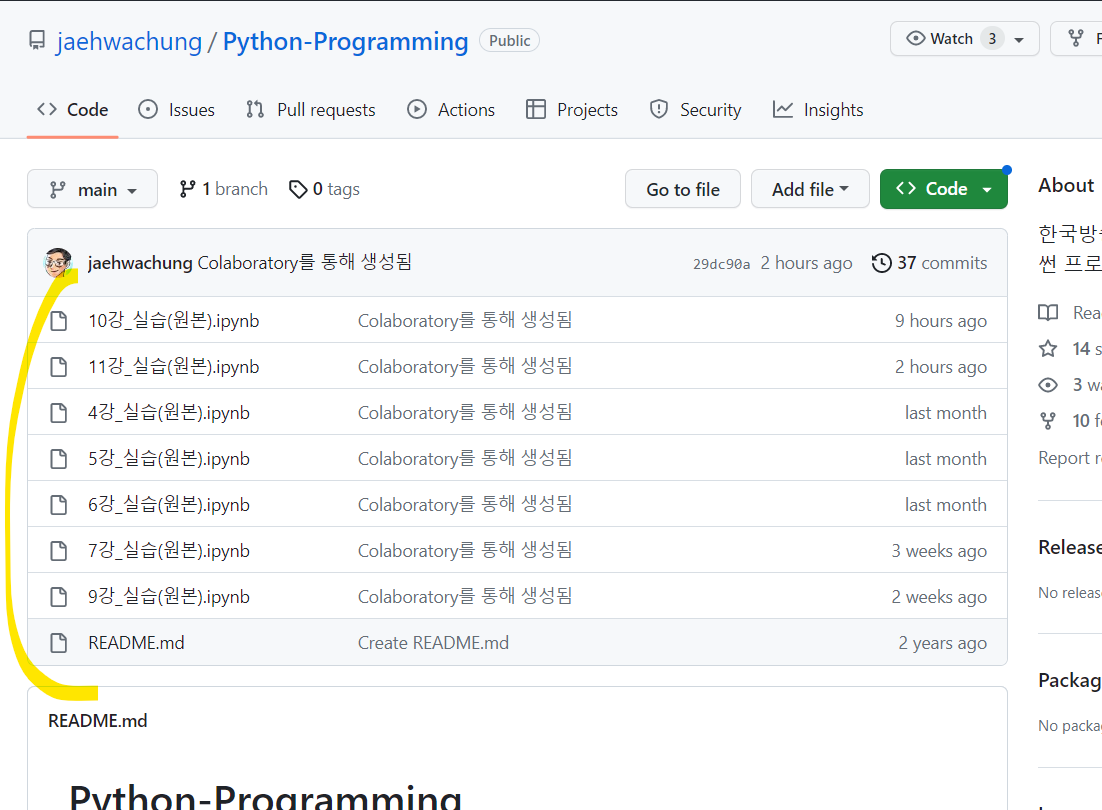Open the Actions tab

tap(450, 110)
